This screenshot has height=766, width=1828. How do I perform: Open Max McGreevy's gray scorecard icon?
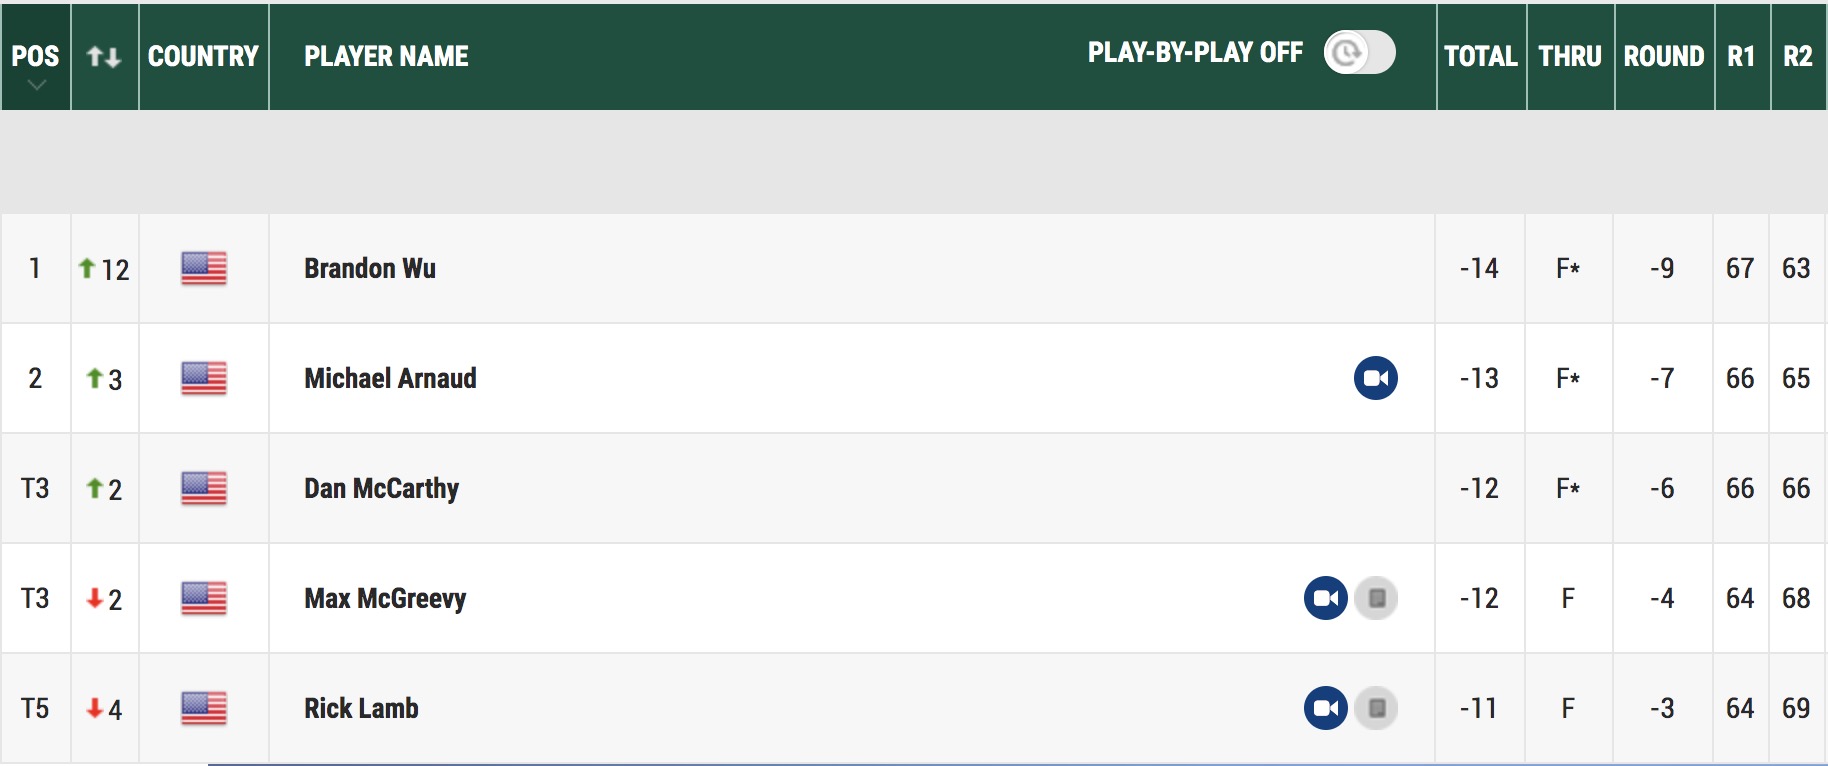[x=1376, y=598]
